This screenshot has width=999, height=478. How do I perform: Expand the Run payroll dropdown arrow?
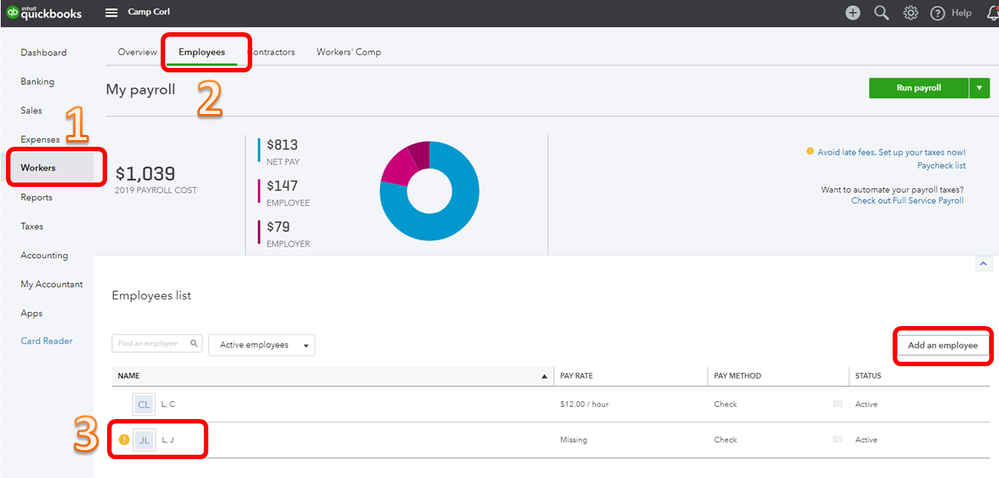coord(979,88)
